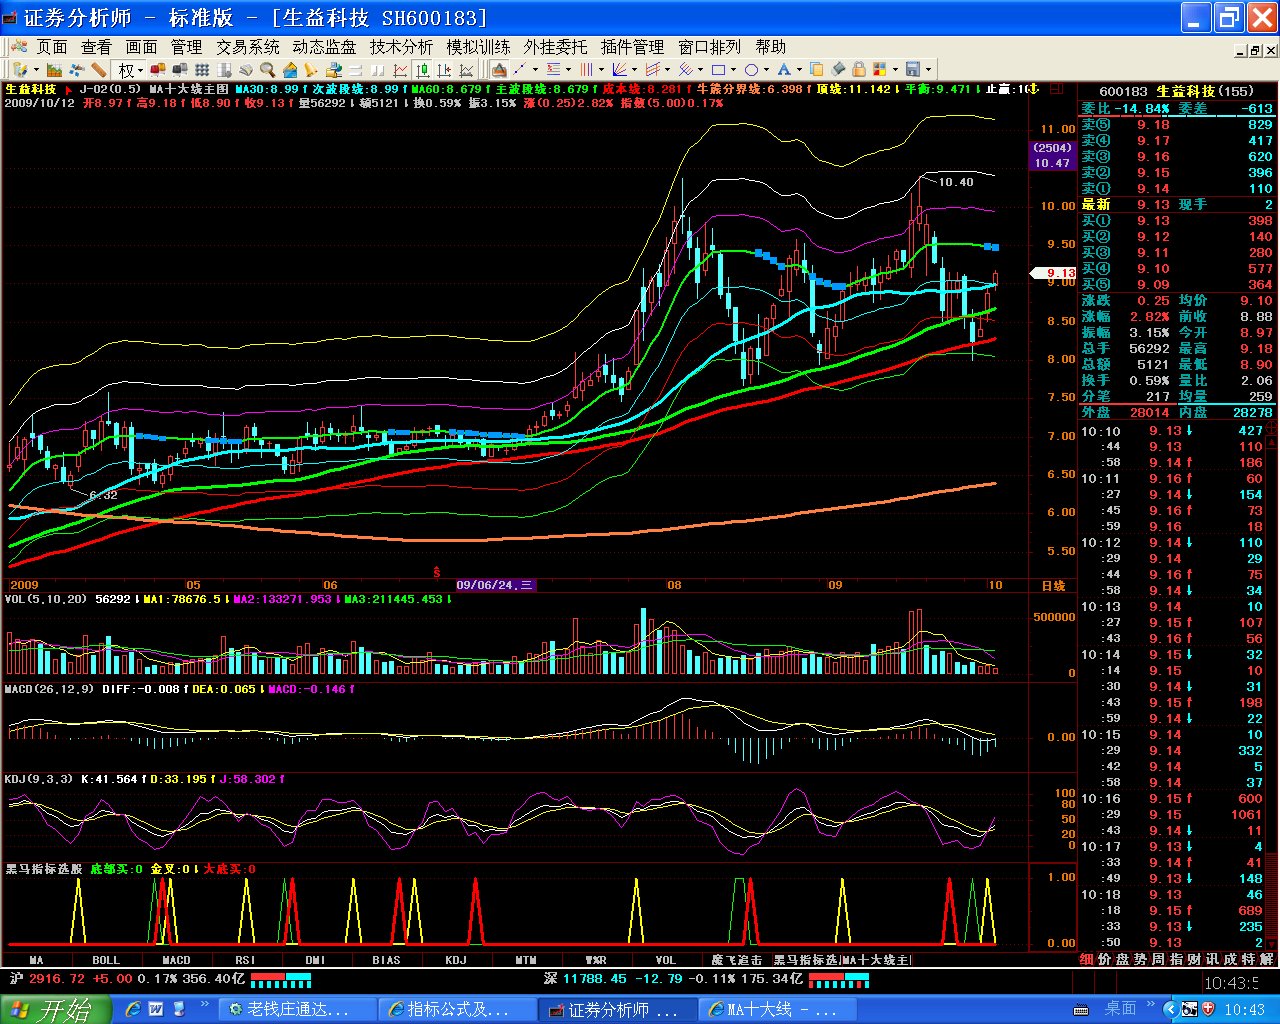Viewport: 1280px width, 1024px height.
Task: Open dropdown arrow beside the save icon
Action: coord(927,70)
